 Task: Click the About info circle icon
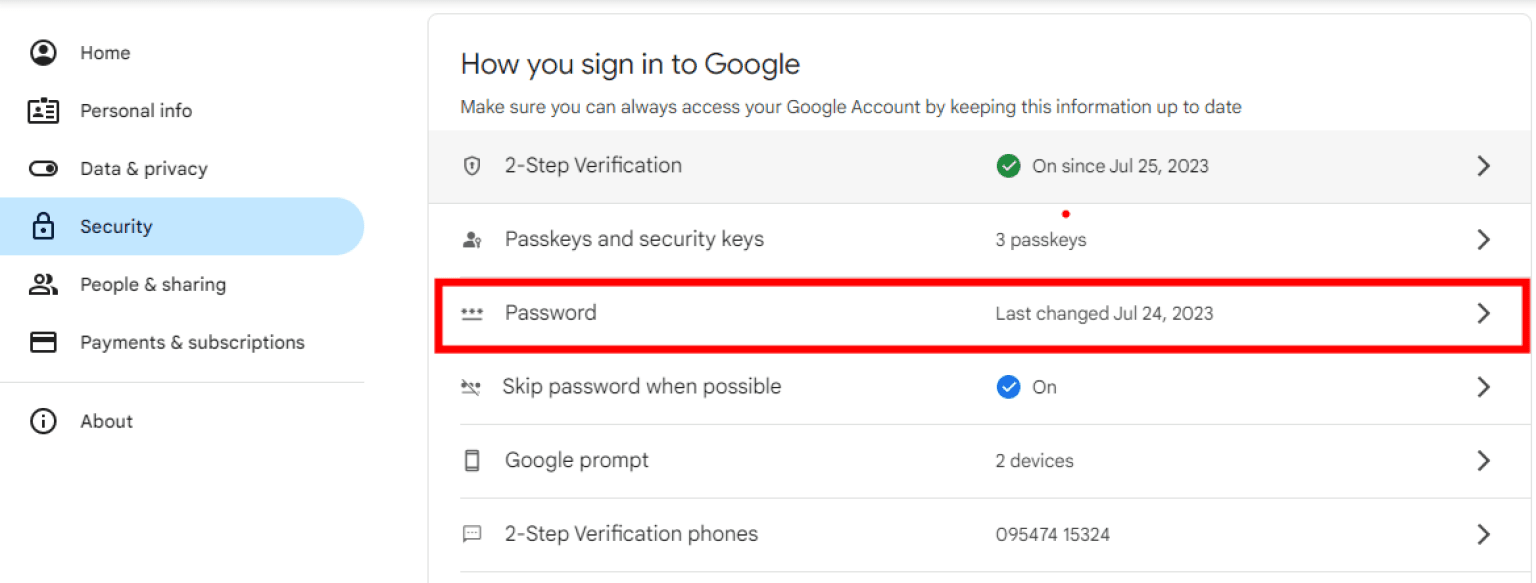click(43, 421)
